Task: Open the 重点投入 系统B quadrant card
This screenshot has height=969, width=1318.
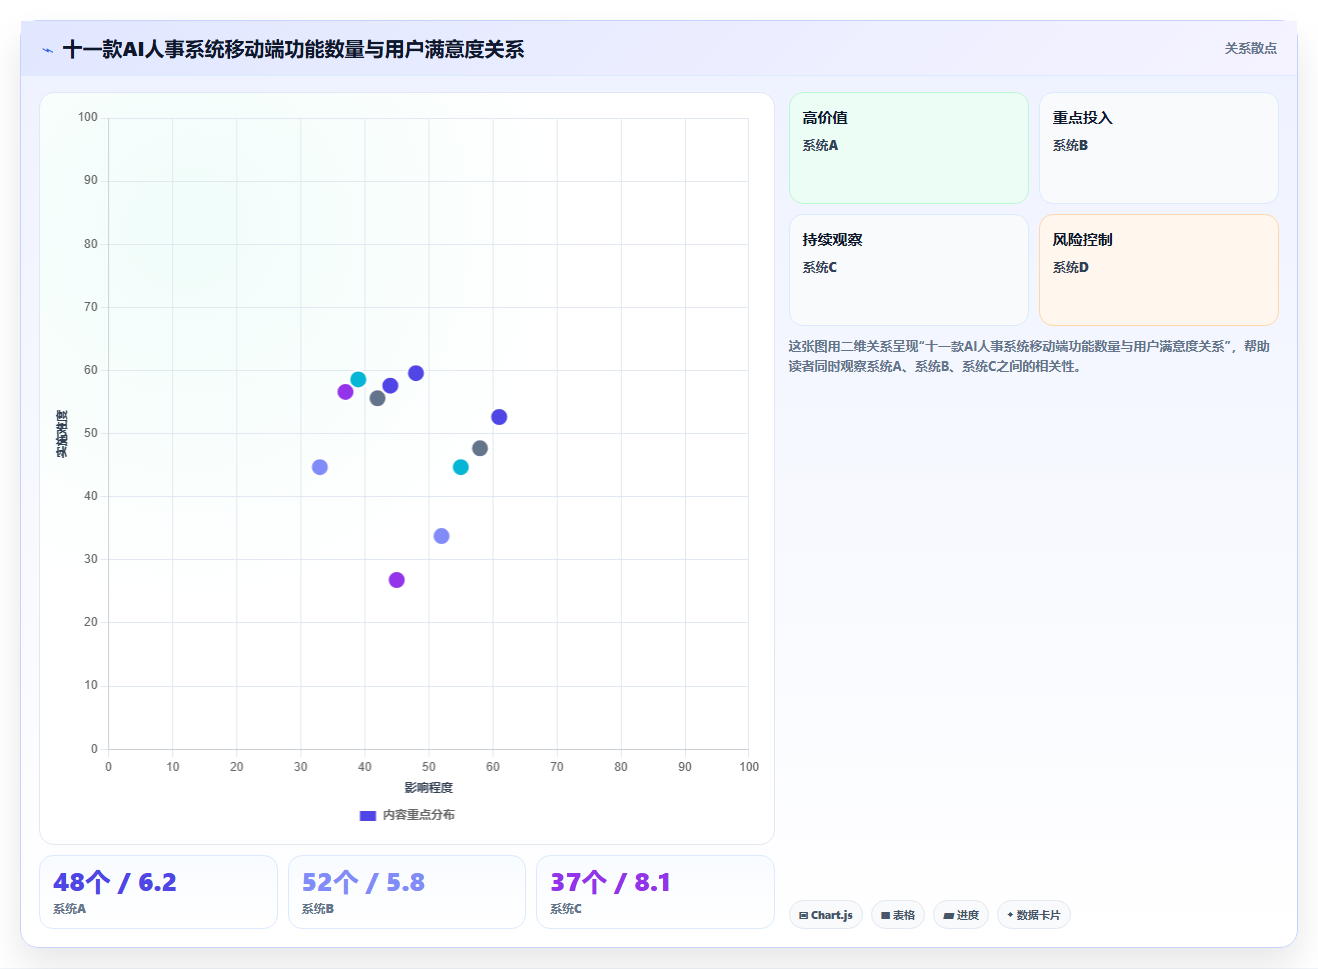Action: coord(1159,148)
